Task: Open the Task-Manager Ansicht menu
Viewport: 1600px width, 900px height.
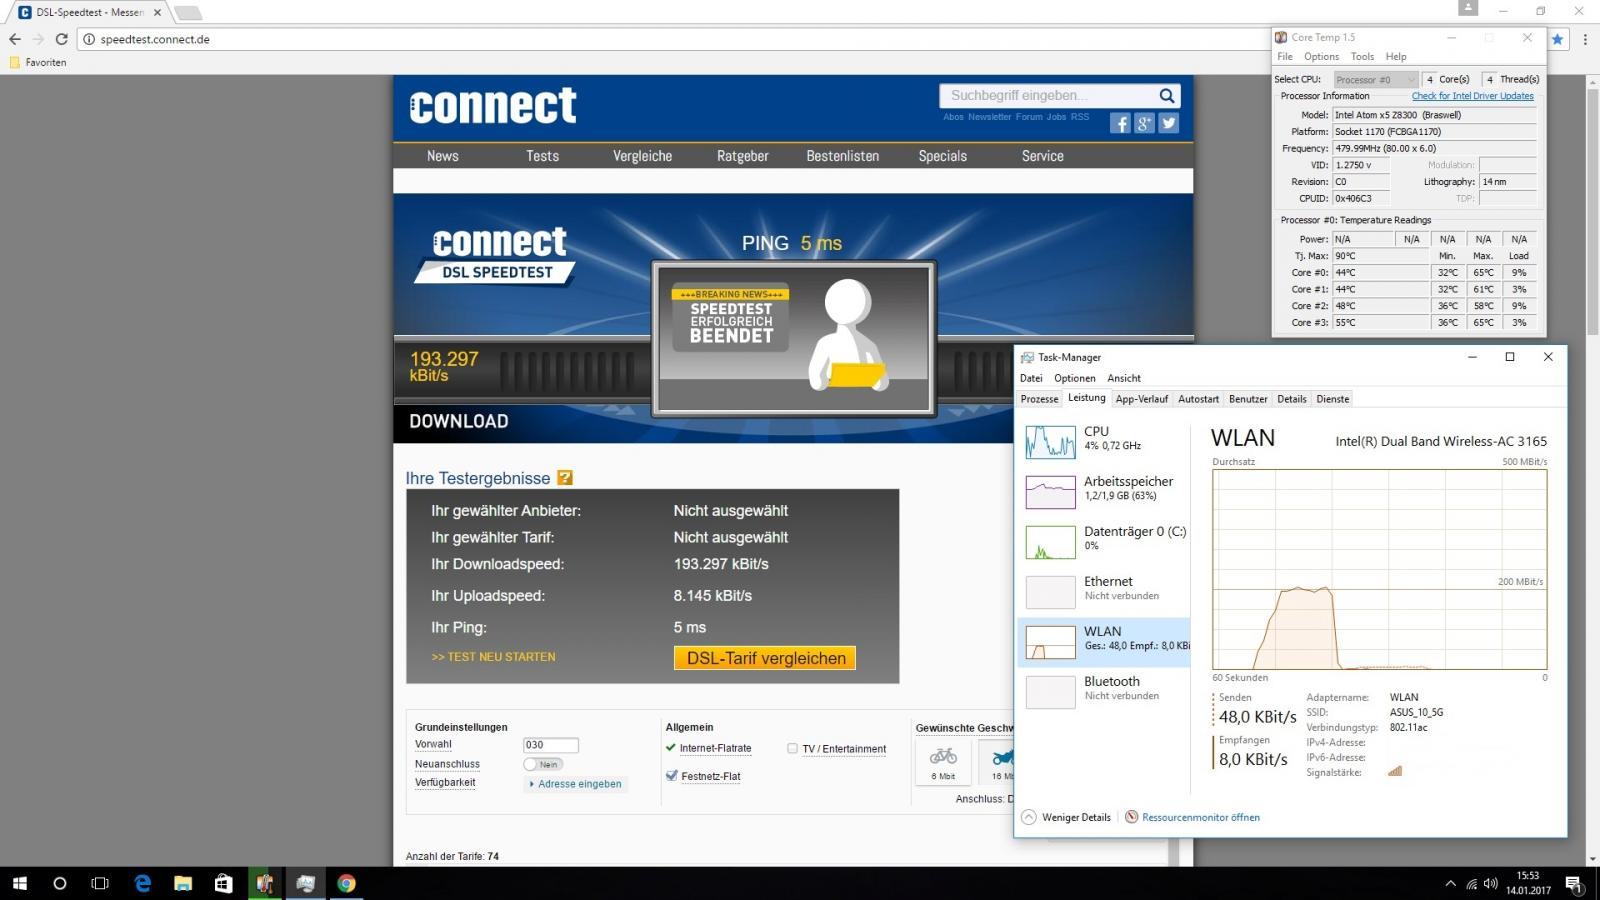Action: pos(1124,378)
